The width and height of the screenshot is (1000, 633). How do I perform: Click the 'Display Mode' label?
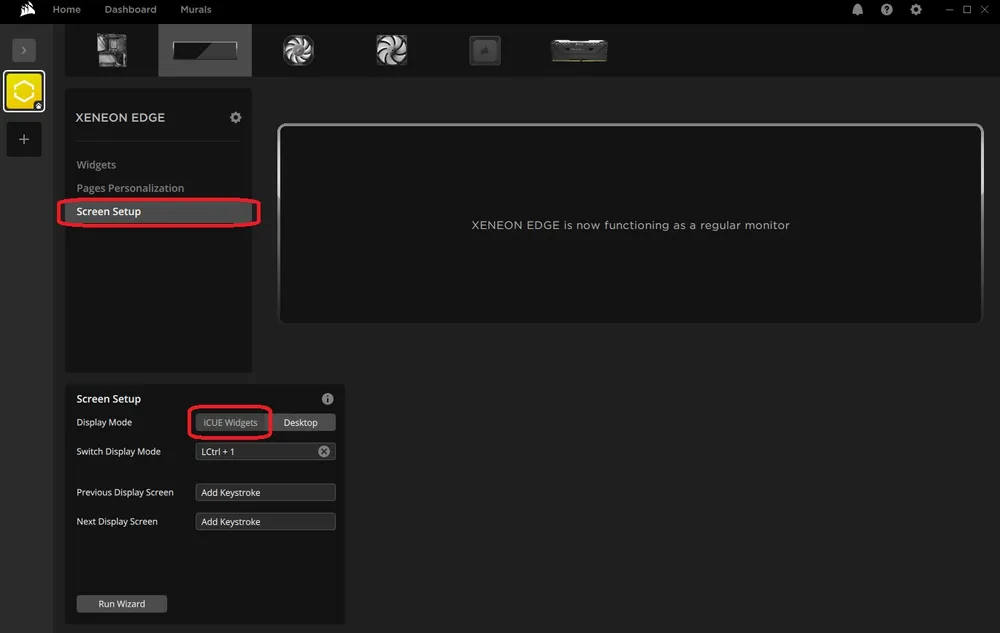pos(104,422)
